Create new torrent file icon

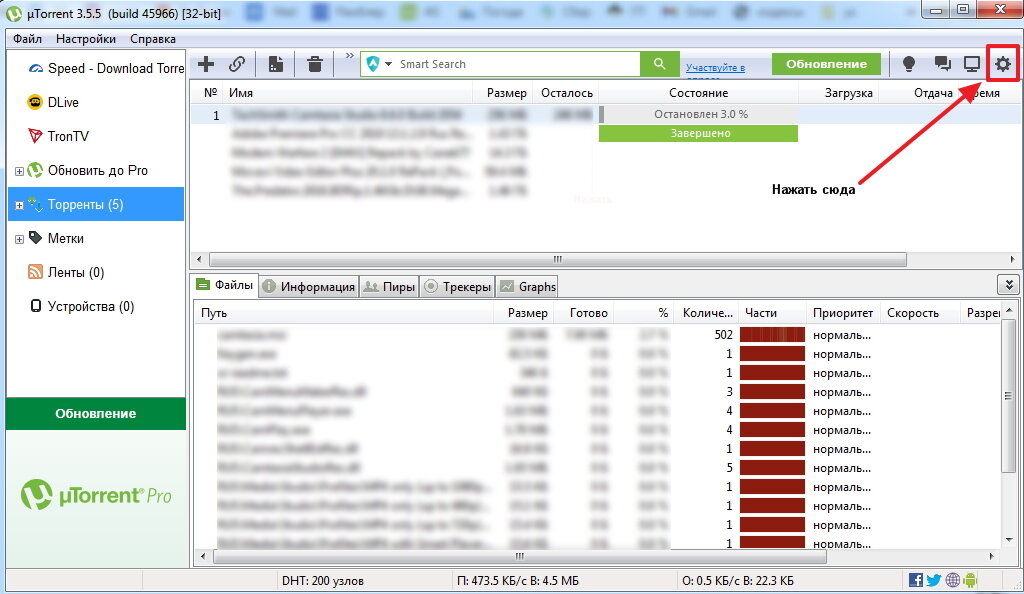pos(276,64)
